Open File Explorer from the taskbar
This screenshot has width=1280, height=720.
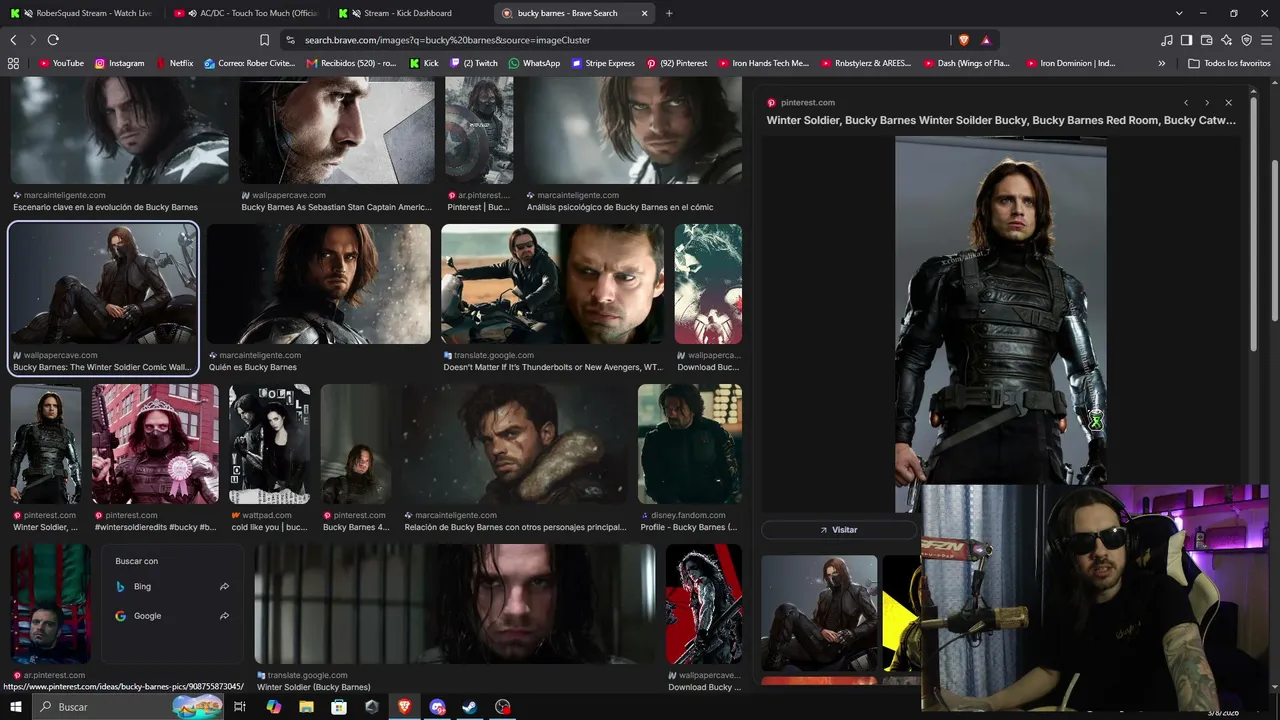(x=306, y=707)
